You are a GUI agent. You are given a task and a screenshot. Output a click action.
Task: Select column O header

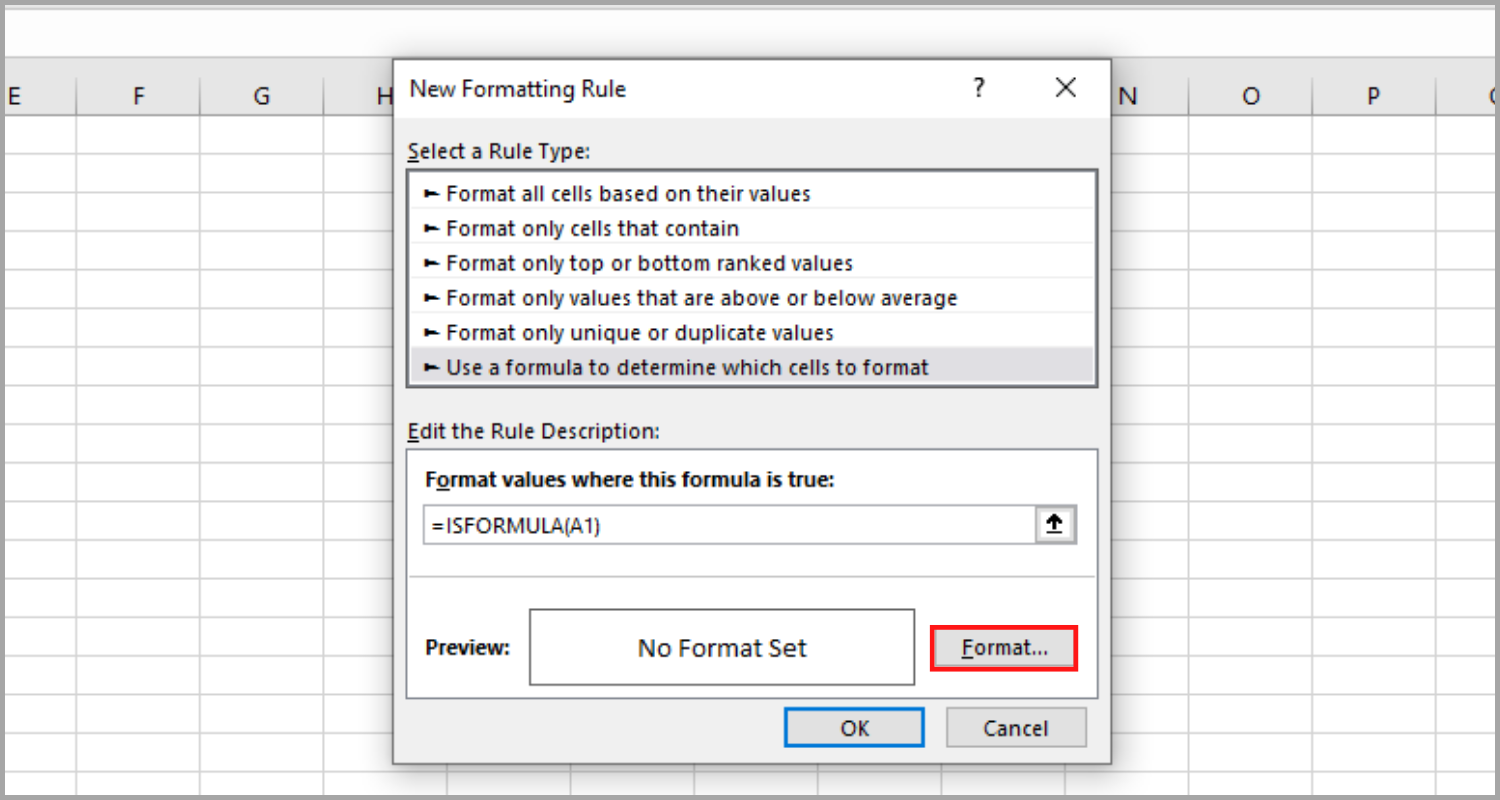pyautogui.click(x=1251, y=95)
